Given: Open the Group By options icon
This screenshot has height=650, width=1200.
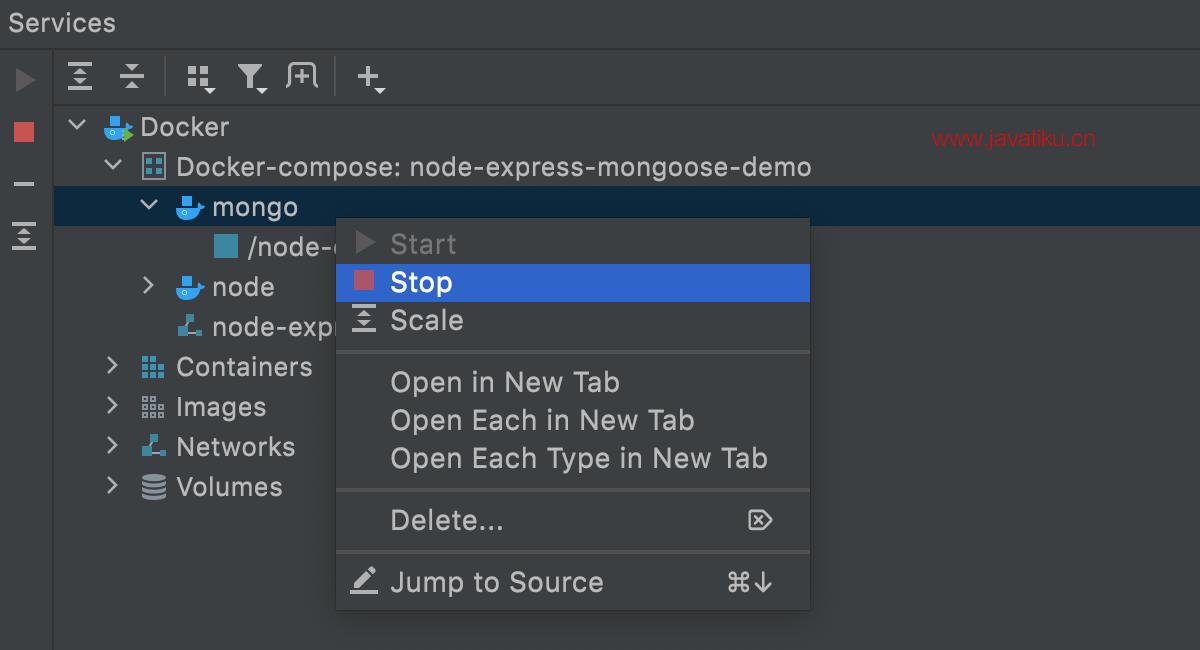Looking at the screenshot, I should [201, 78].
